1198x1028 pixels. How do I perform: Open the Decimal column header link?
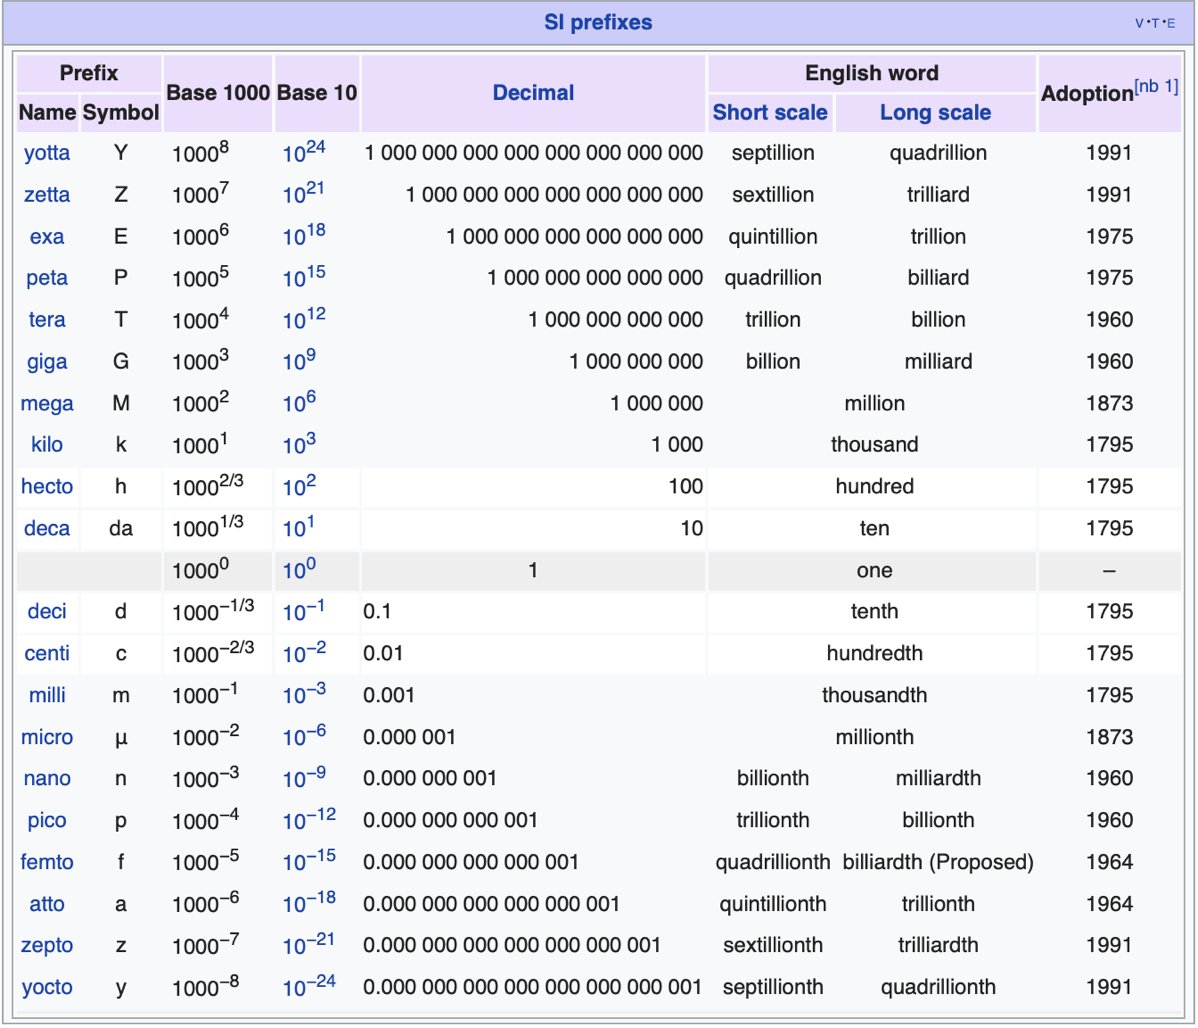533,93
